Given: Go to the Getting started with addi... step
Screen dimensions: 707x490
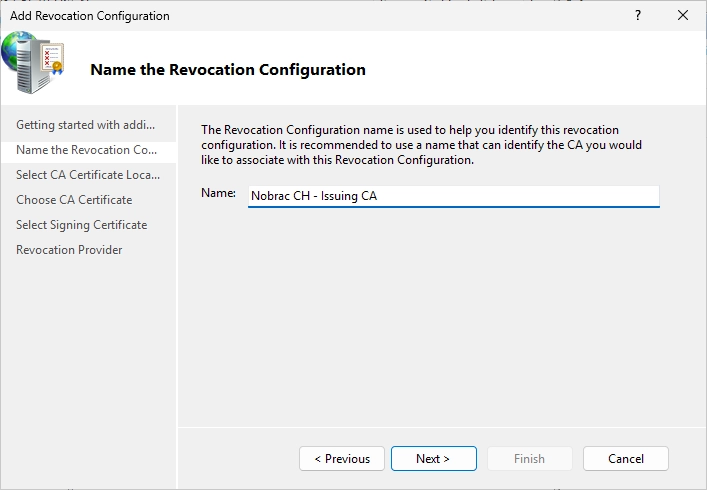Looking at the screenshot, I should tap(86, 125).
